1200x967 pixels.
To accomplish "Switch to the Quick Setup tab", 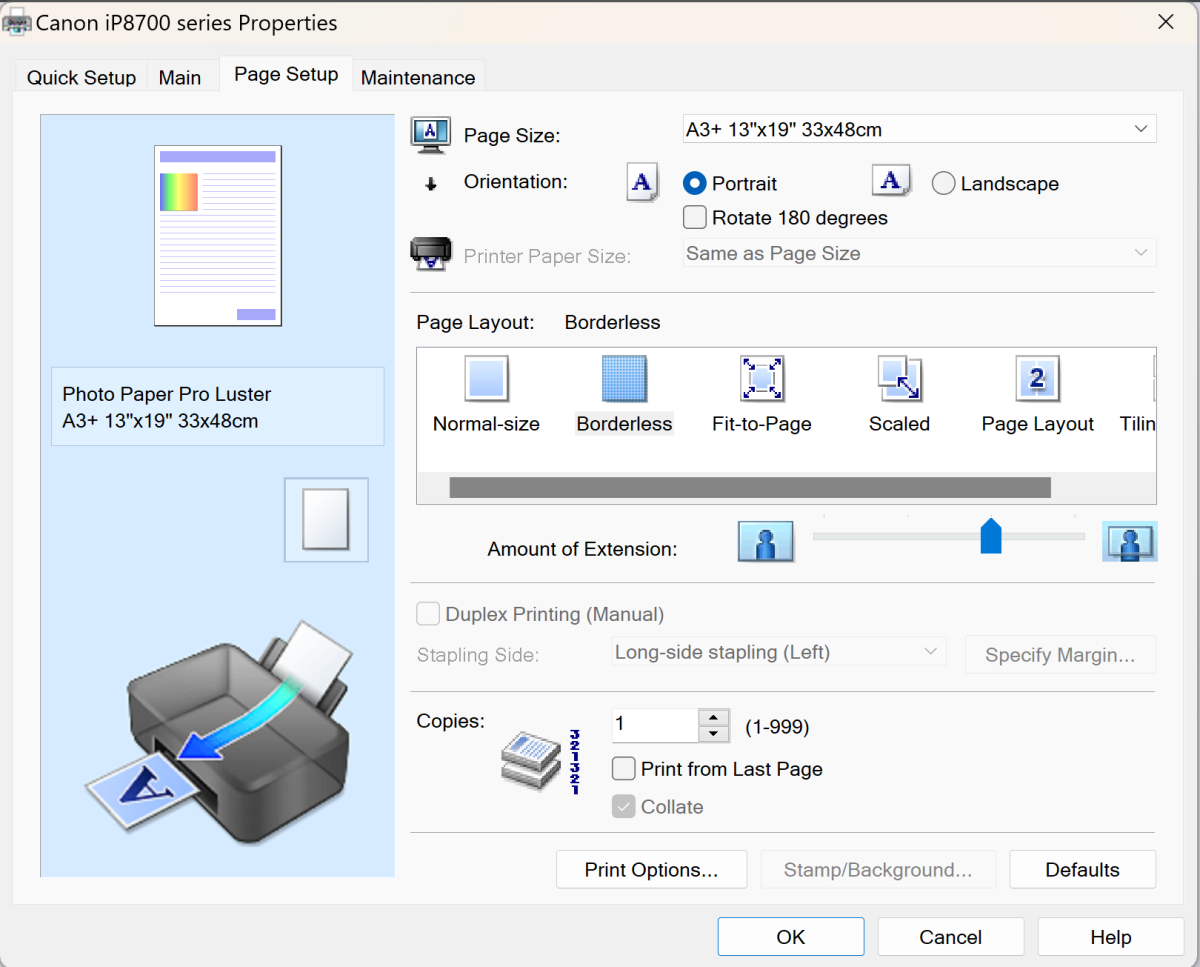I will [81, 78].
